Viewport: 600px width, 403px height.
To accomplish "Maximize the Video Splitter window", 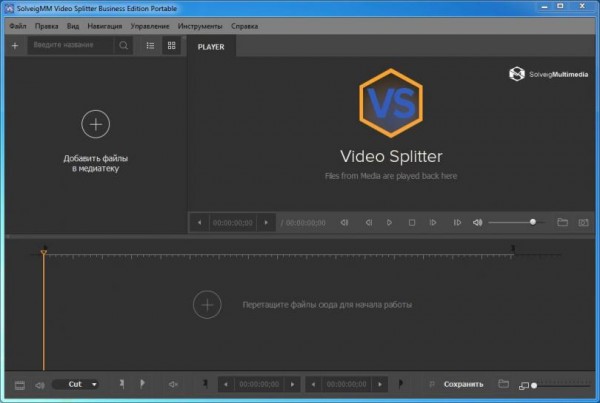I will pos(560,6).
